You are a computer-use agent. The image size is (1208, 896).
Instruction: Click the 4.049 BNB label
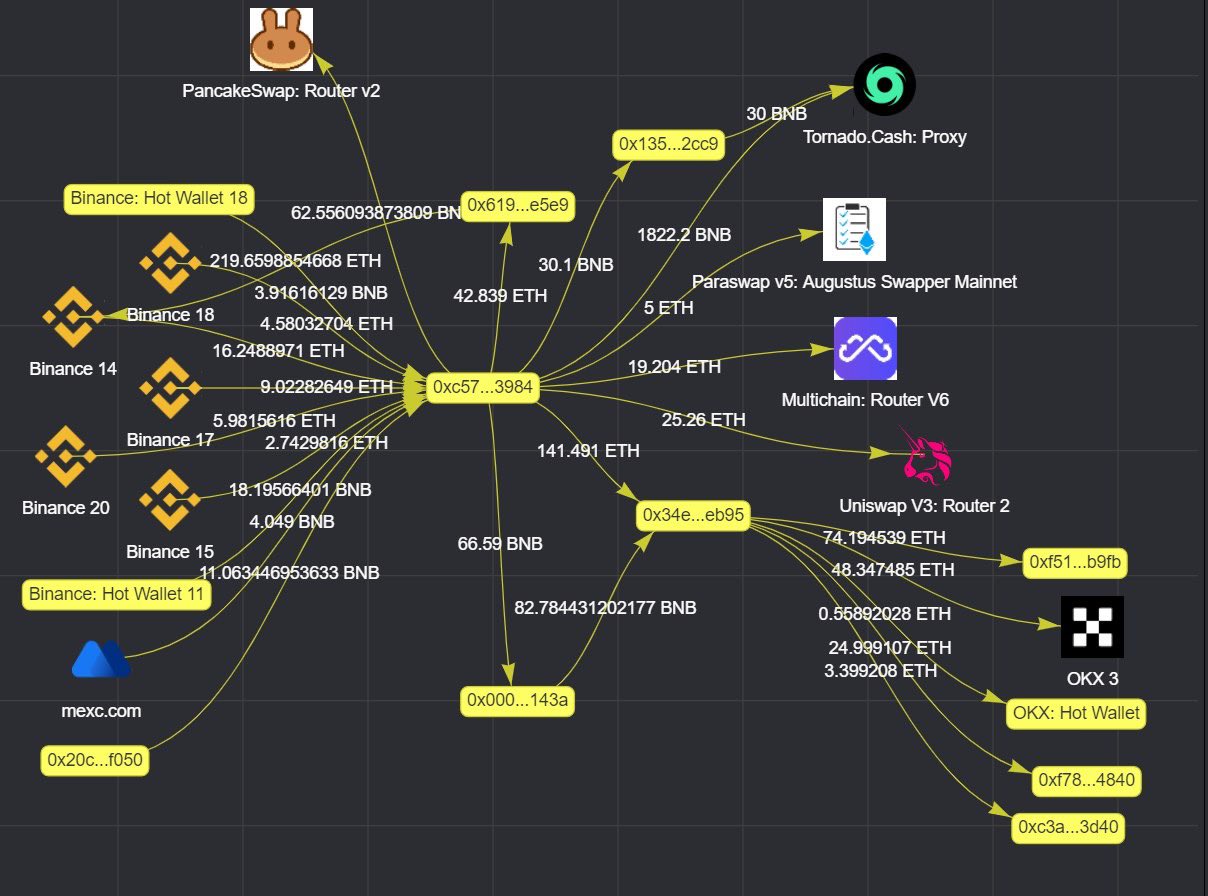292,521
